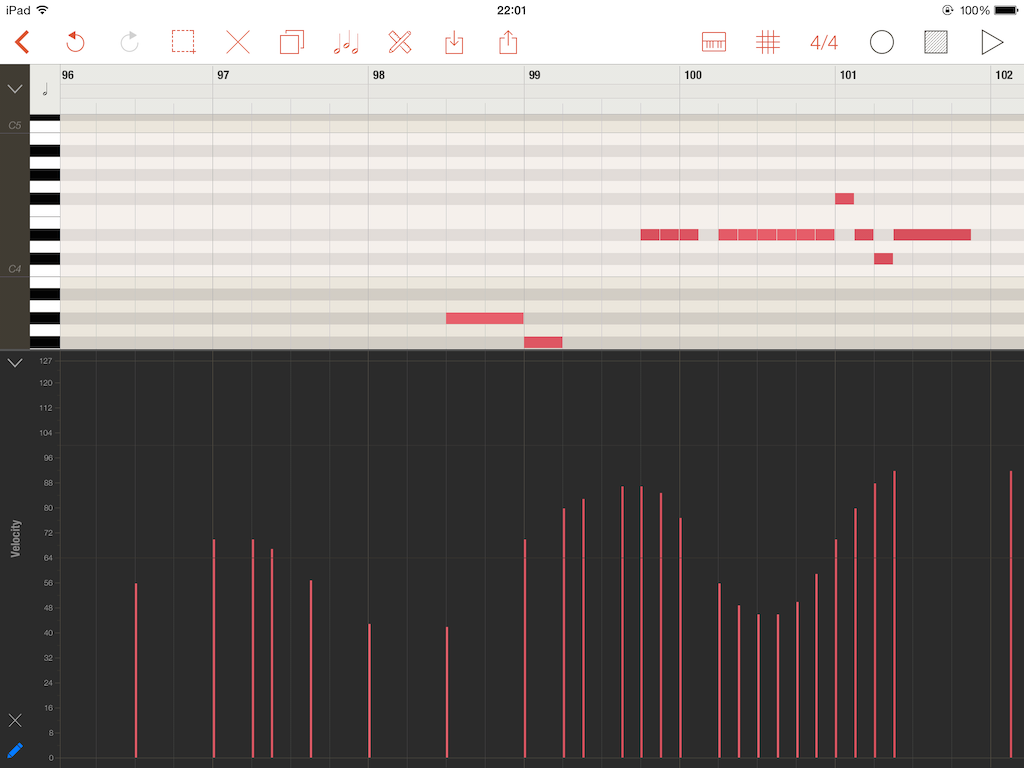Collapse the velocity pane chevron
1024x768 pixels.
tap(15, 362)
